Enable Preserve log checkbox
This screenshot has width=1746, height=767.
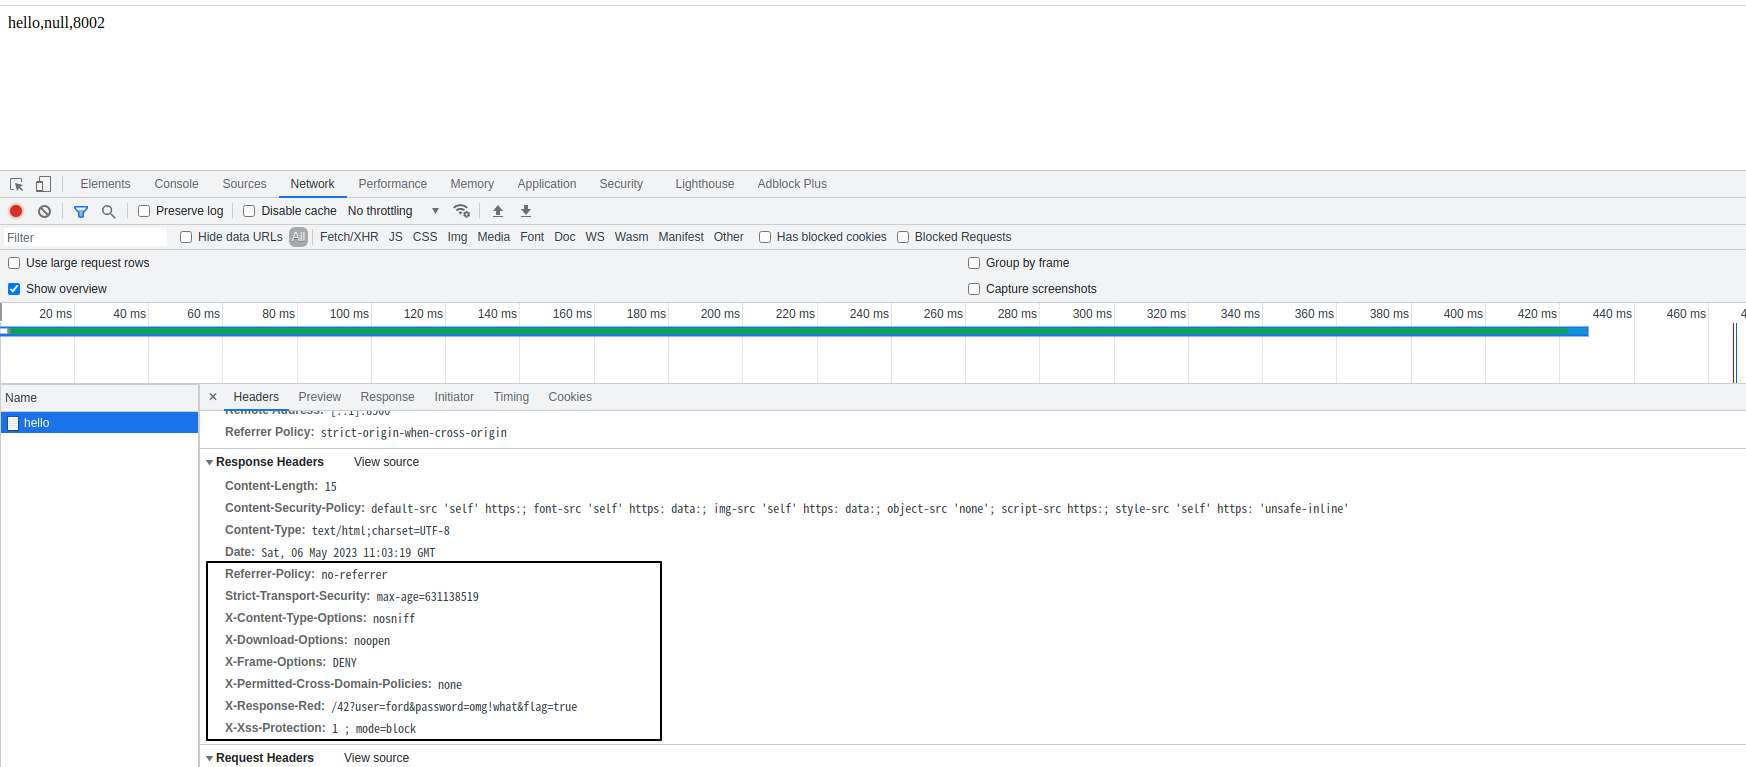(x=144, y=211)
